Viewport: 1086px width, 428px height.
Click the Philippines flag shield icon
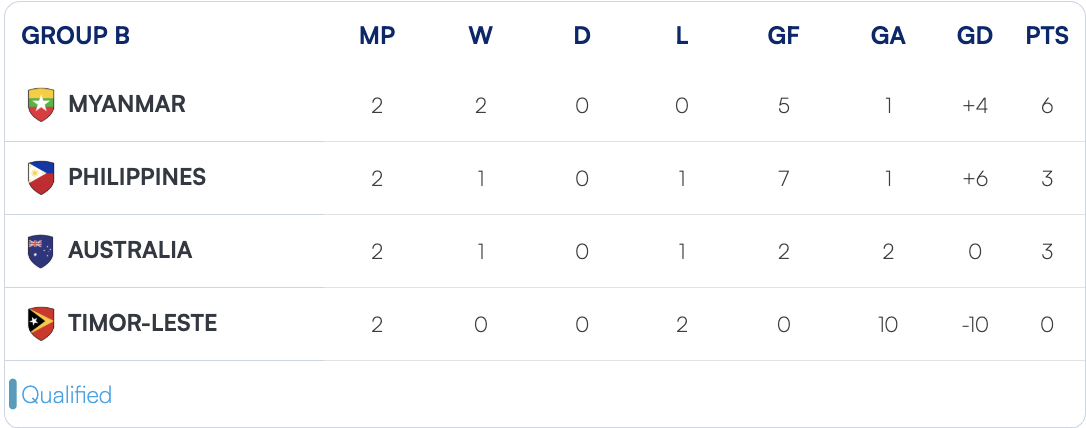pos(41,178)
